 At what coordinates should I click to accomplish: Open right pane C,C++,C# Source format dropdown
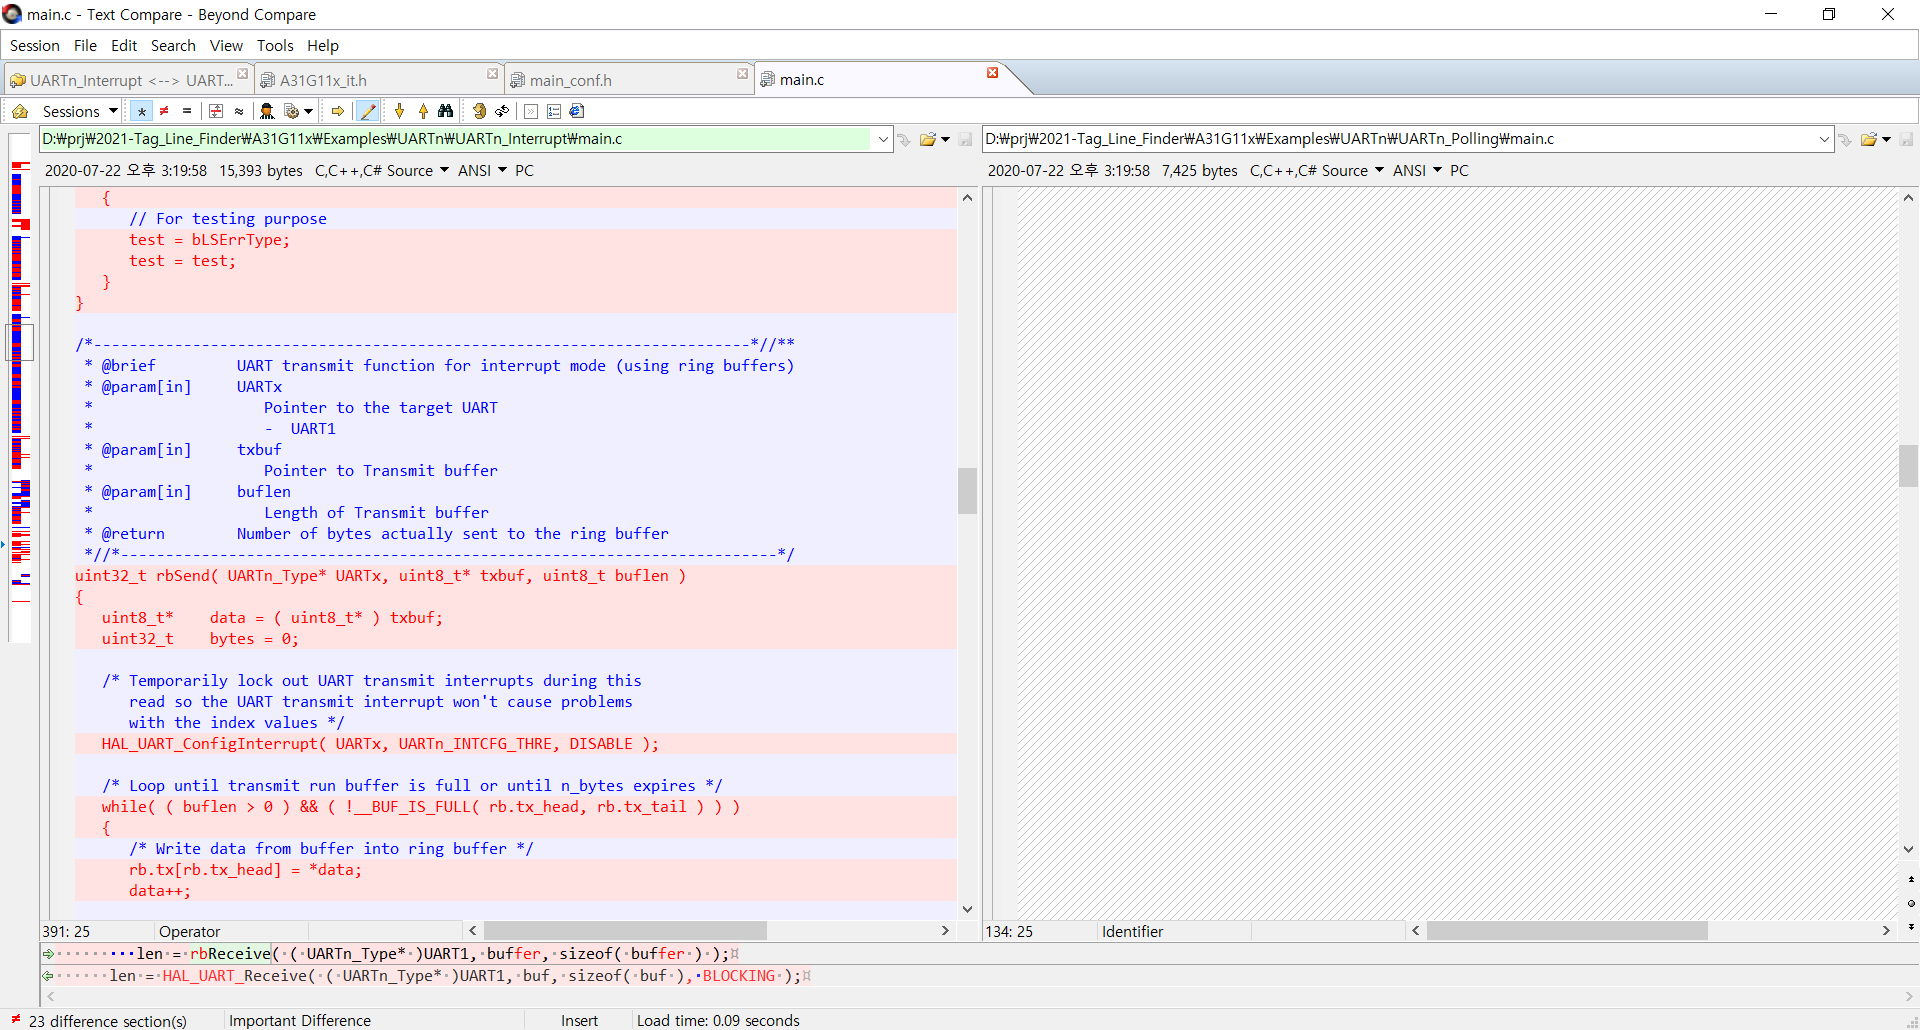click(1317, 171)
